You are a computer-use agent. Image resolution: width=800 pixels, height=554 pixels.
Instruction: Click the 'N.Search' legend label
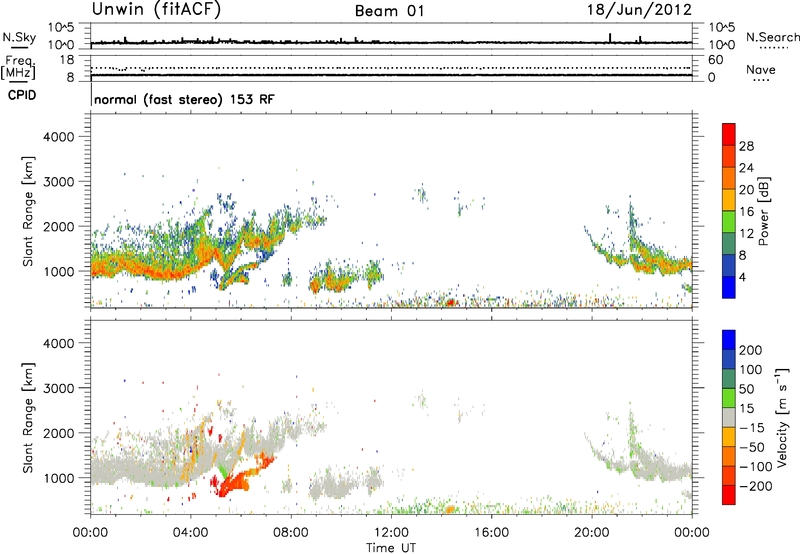point(772,37)
